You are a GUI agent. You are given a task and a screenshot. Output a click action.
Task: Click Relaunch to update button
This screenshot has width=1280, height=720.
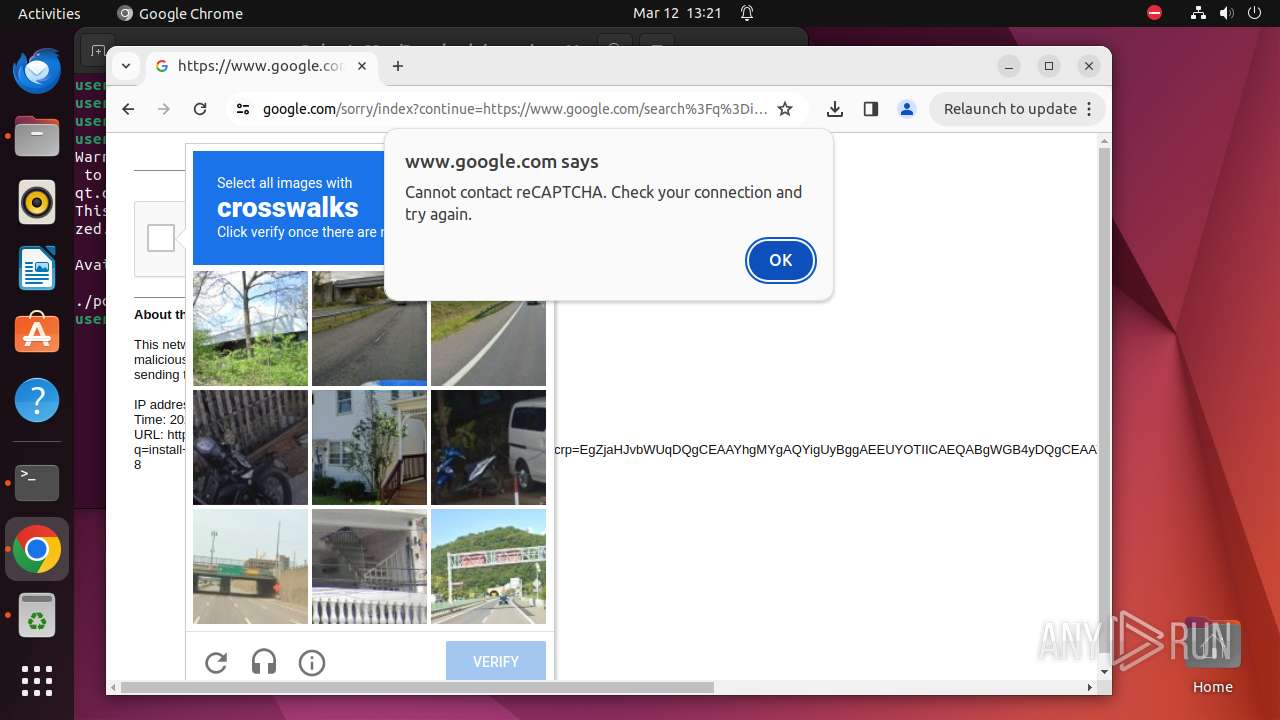pyautogui.click(x=1010, y=109)
